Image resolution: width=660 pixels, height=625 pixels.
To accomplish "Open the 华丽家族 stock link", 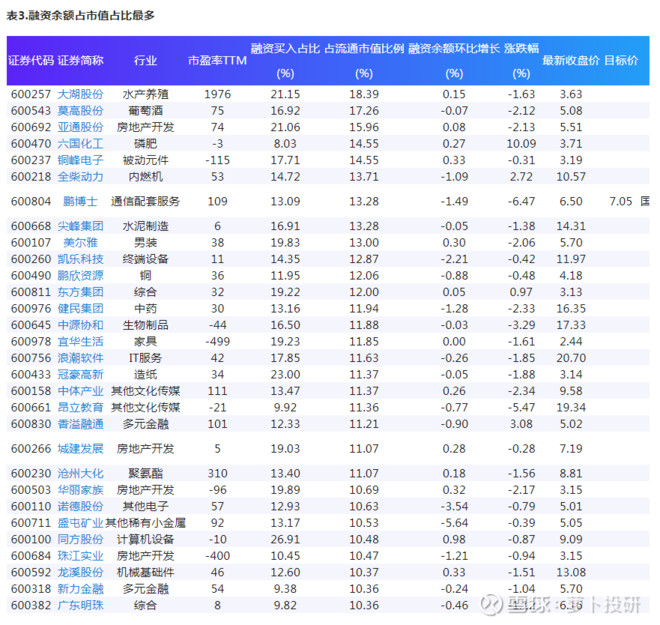I will click(x=80, y=490).
